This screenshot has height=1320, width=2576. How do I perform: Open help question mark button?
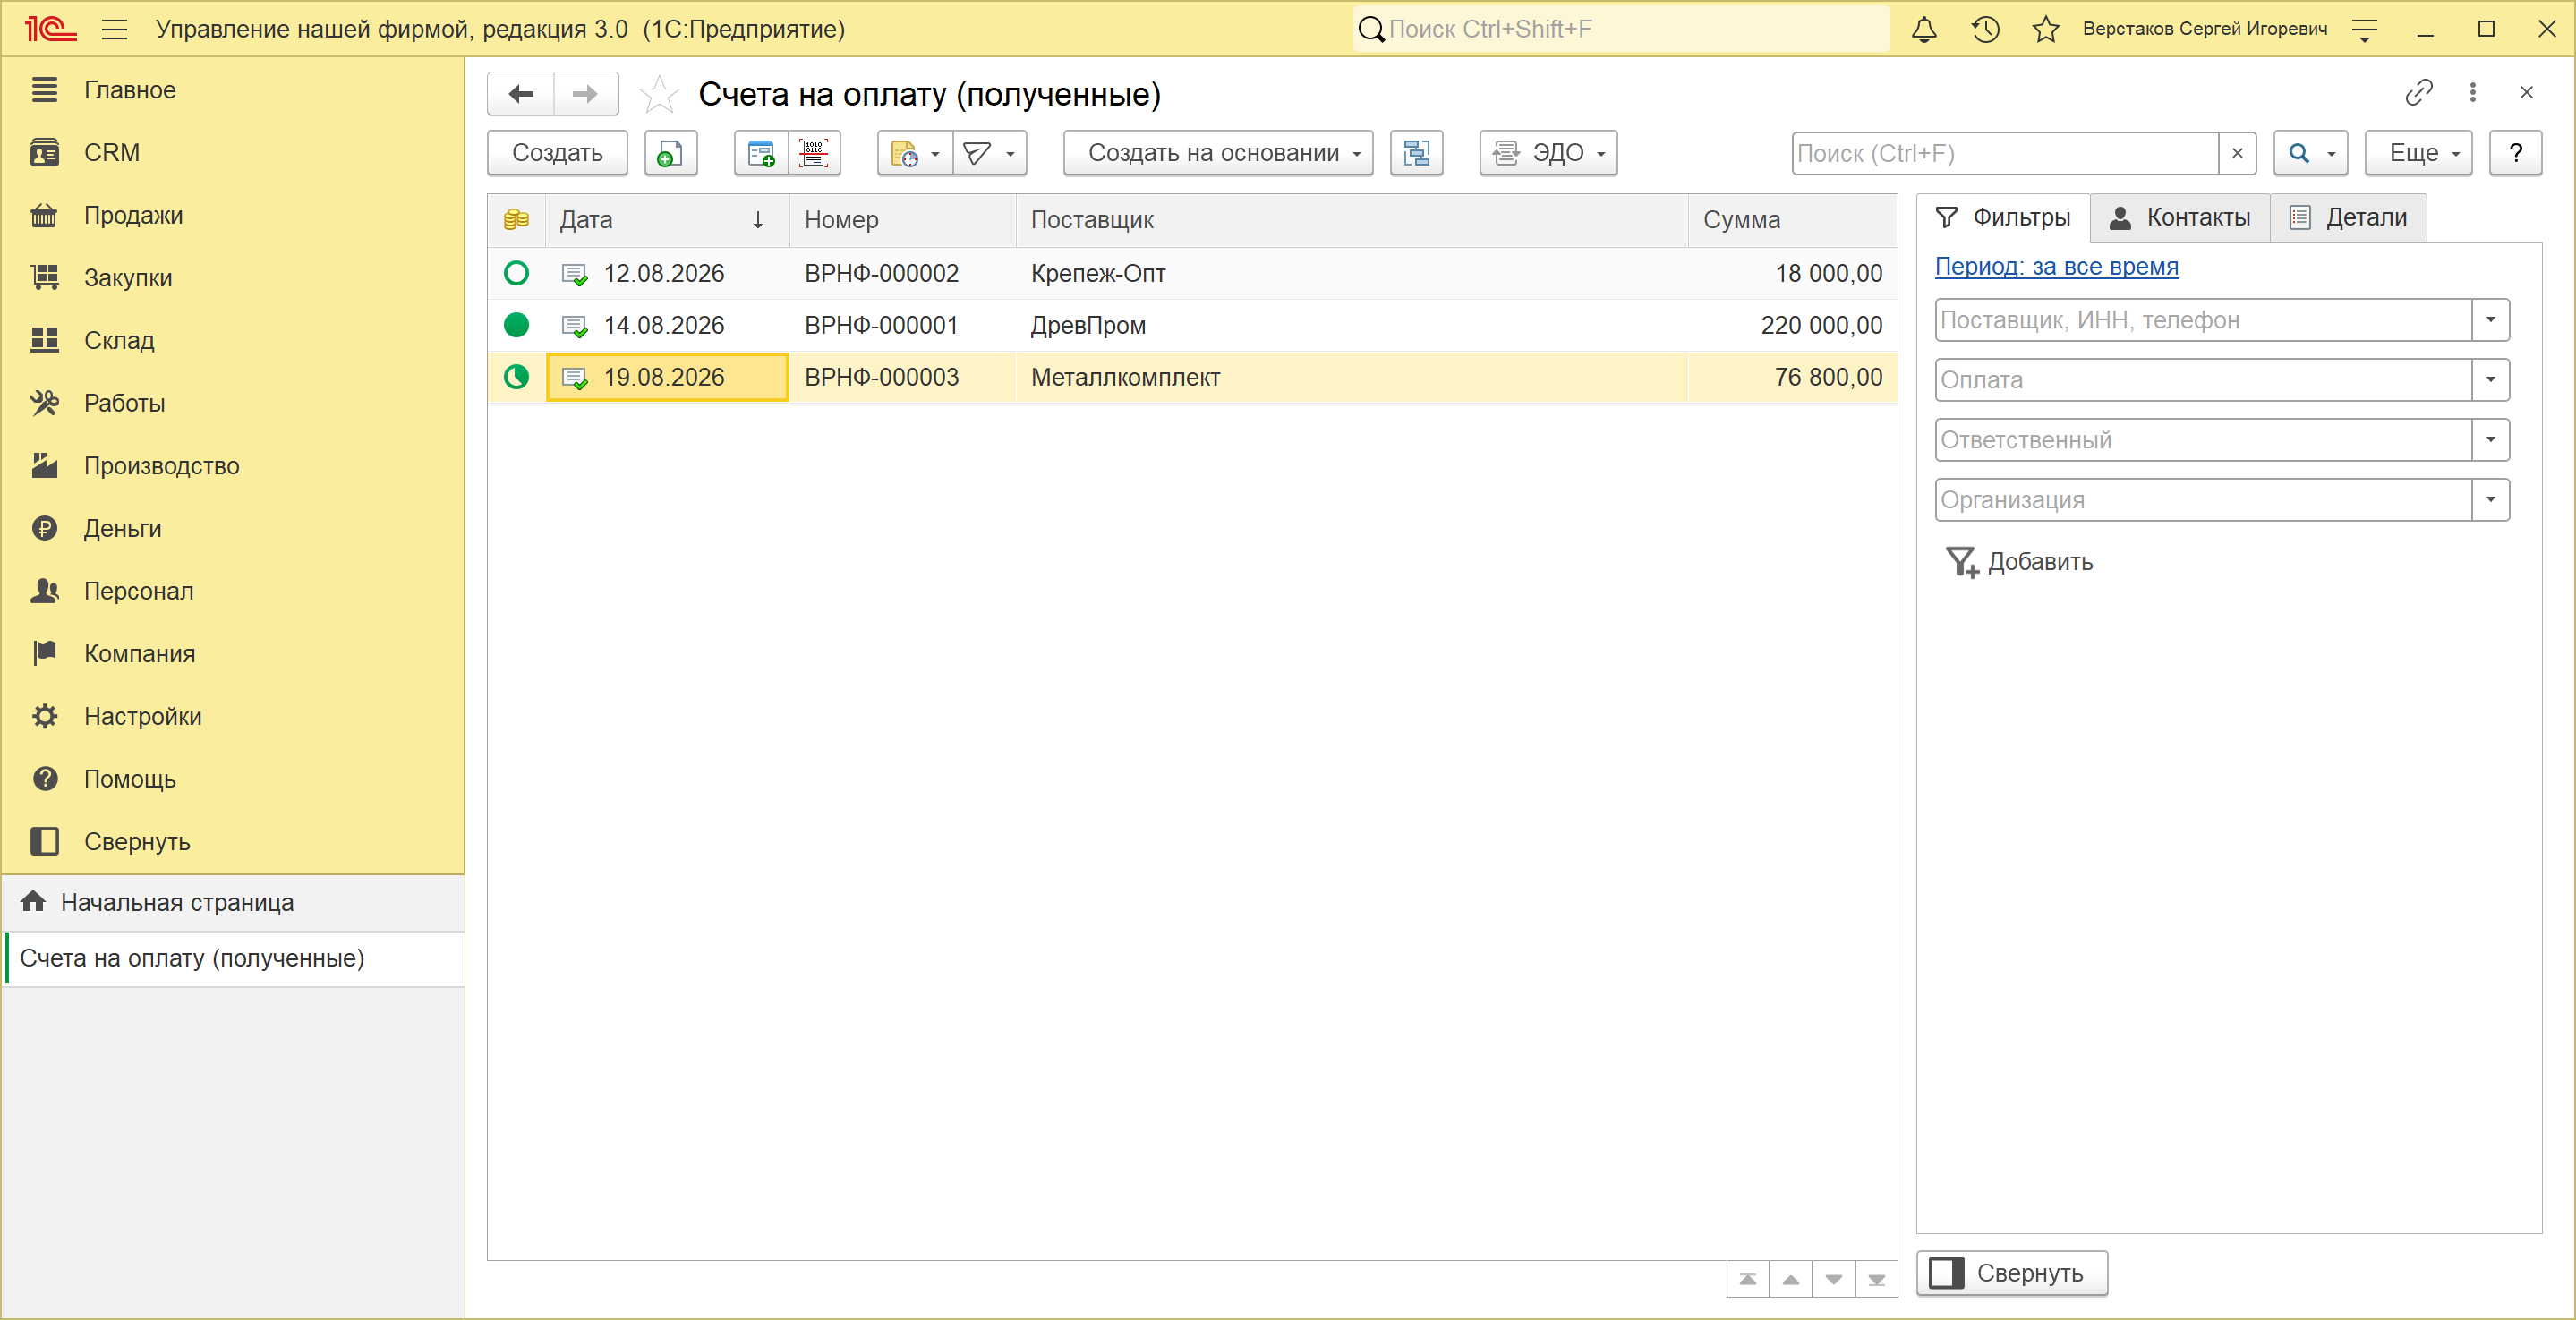[x=2515, y=153]
